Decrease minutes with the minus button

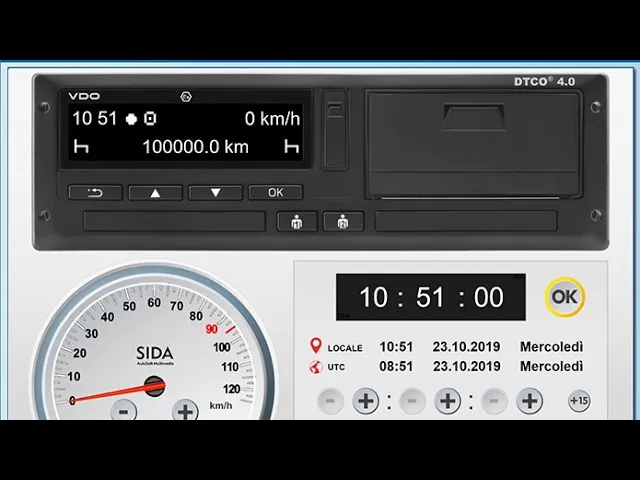[x=412, y=401]
